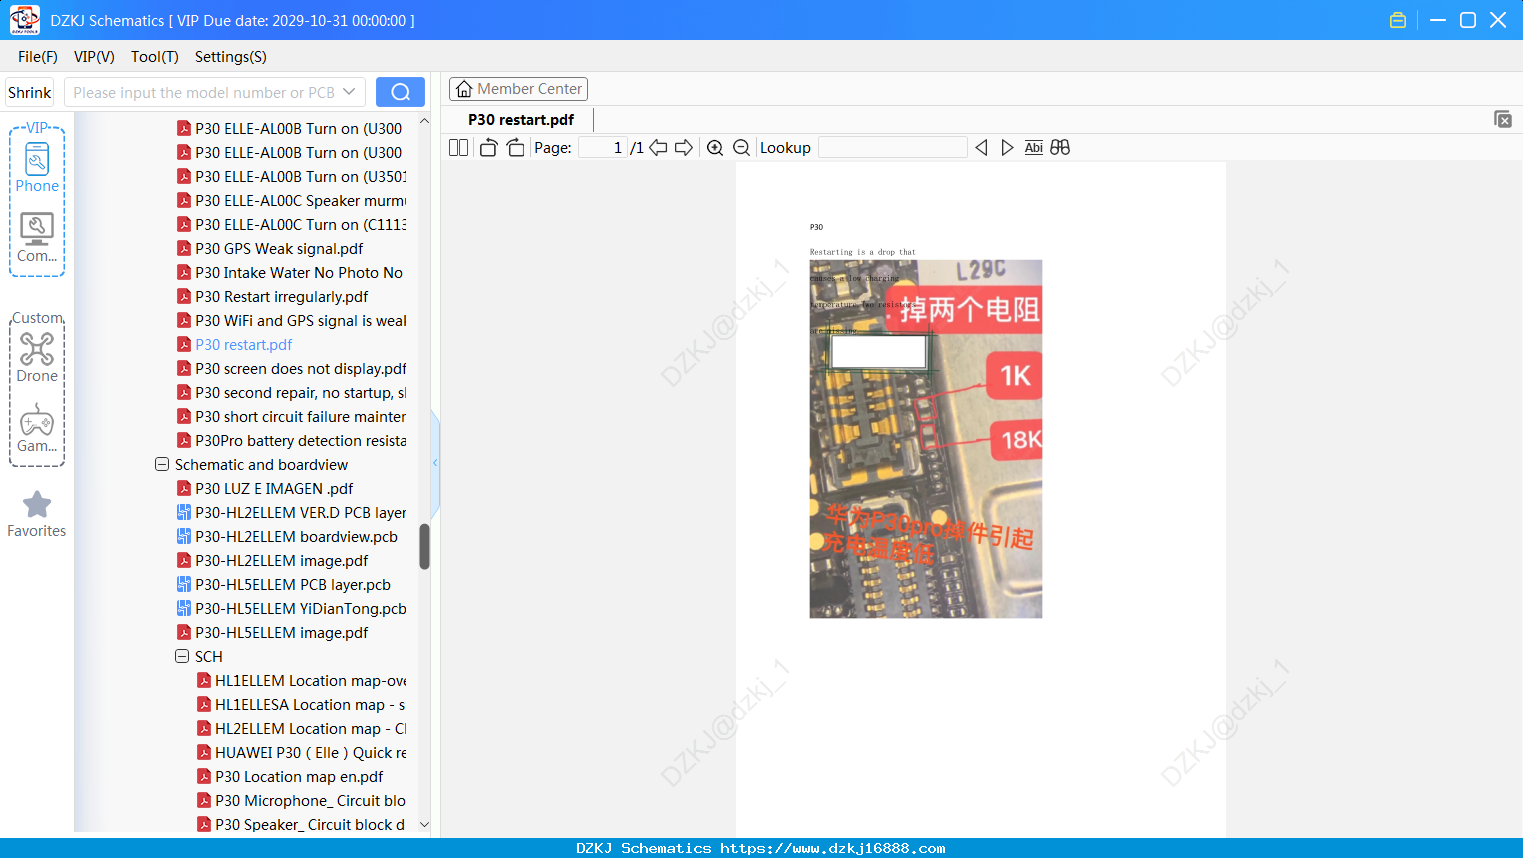Open the model number dropdown arrow

(x=349, y=92)
